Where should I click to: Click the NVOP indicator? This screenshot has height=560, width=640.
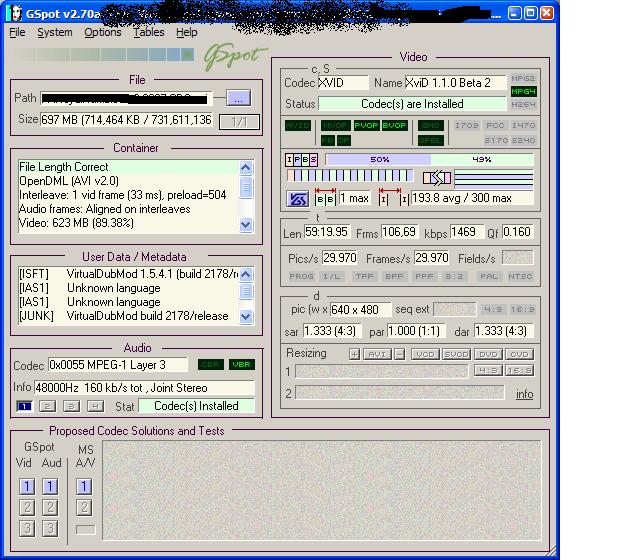336,125
